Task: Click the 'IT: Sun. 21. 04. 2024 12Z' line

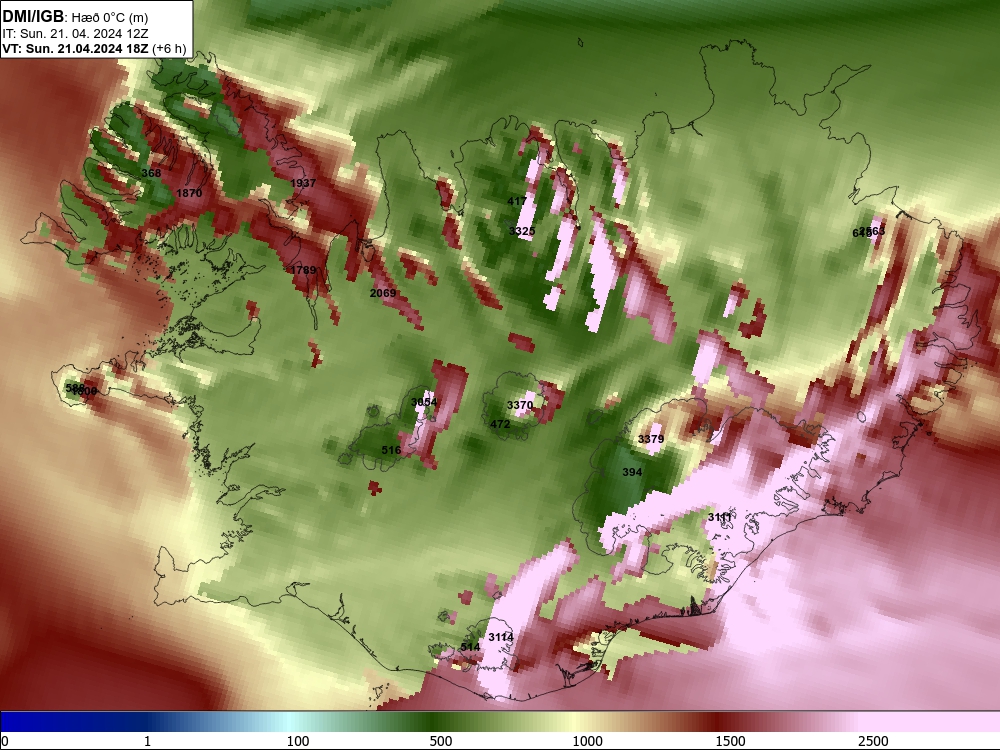Action: click(75, 34)
